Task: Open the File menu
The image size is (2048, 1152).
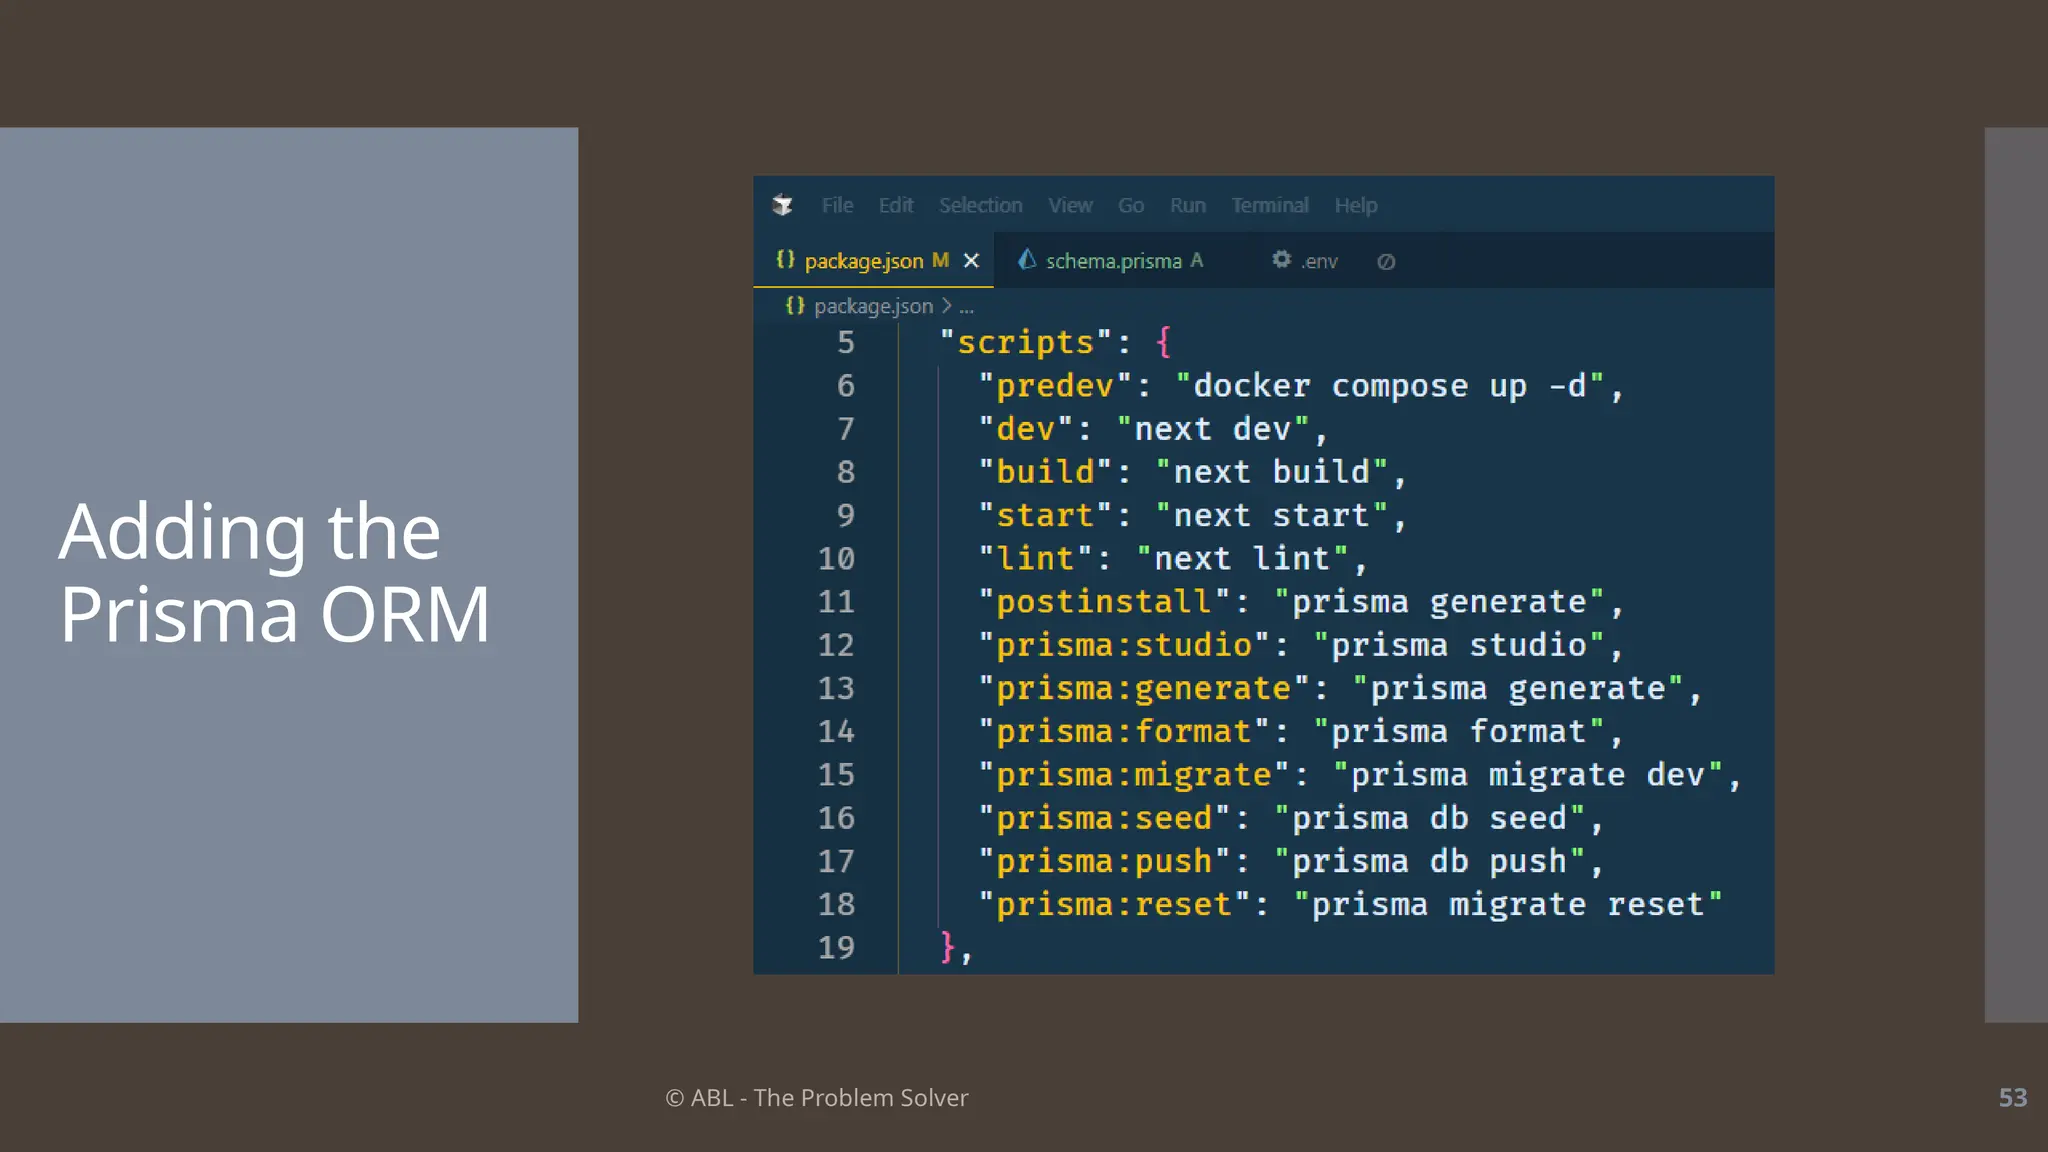Action: [x=837, y=205]
